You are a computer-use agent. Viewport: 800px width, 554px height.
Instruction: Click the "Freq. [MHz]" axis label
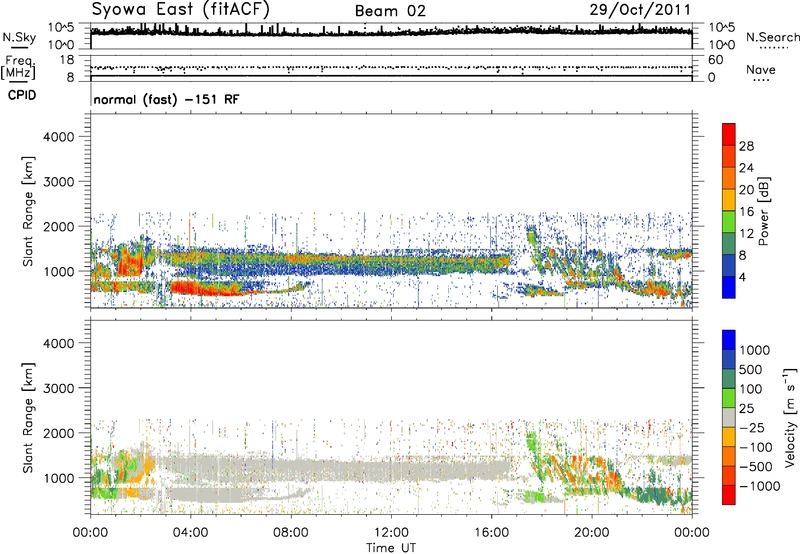18,68
